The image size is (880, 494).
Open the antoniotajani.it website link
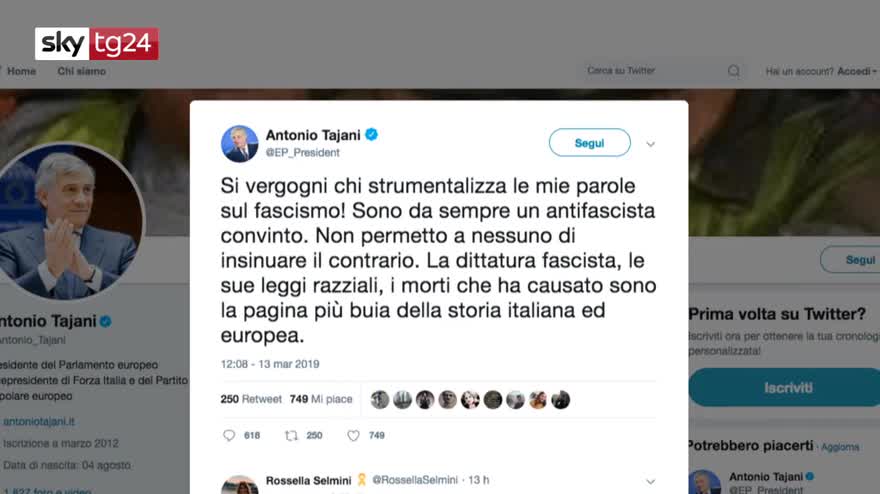click(39, 421)
